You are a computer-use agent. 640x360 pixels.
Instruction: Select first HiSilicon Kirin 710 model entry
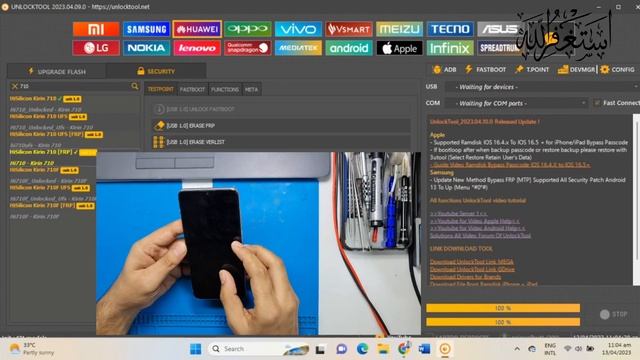[45, 99]
